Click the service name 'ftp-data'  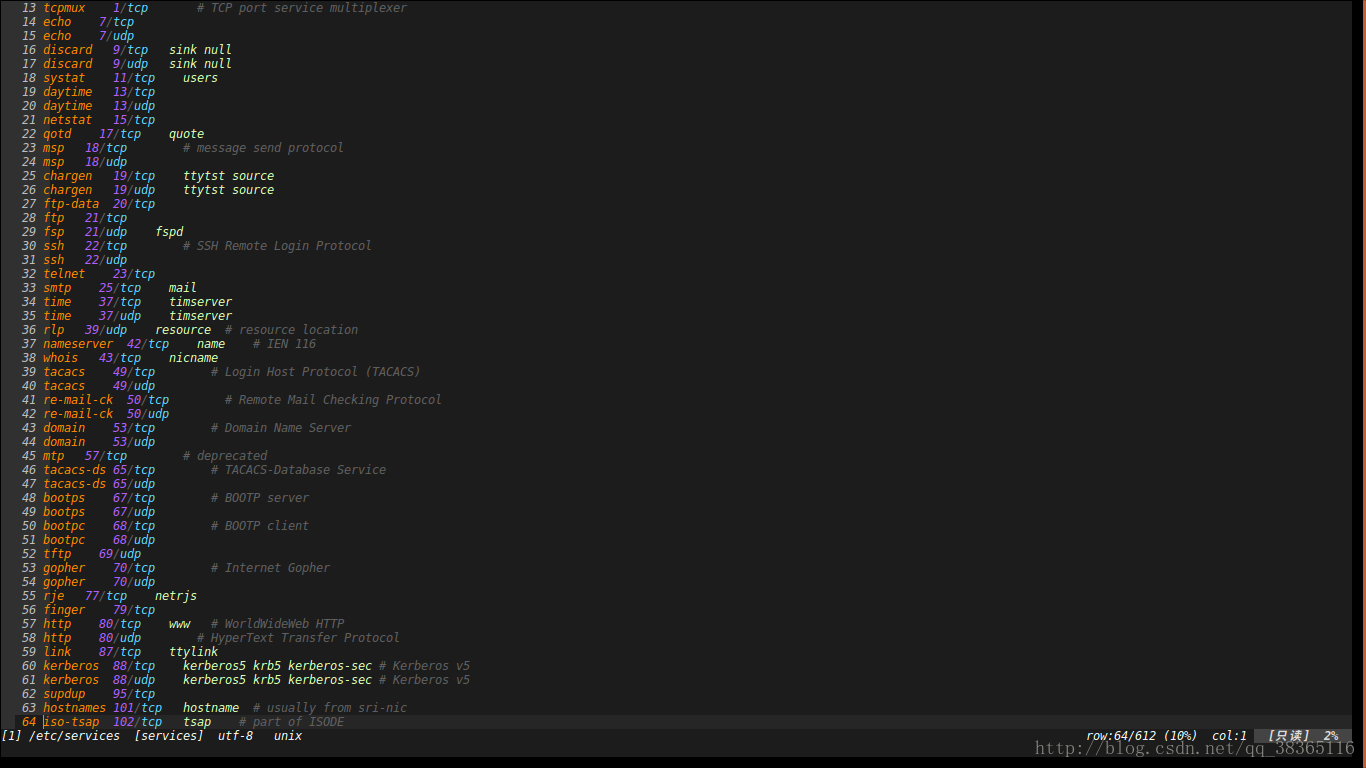click(71, 204)
